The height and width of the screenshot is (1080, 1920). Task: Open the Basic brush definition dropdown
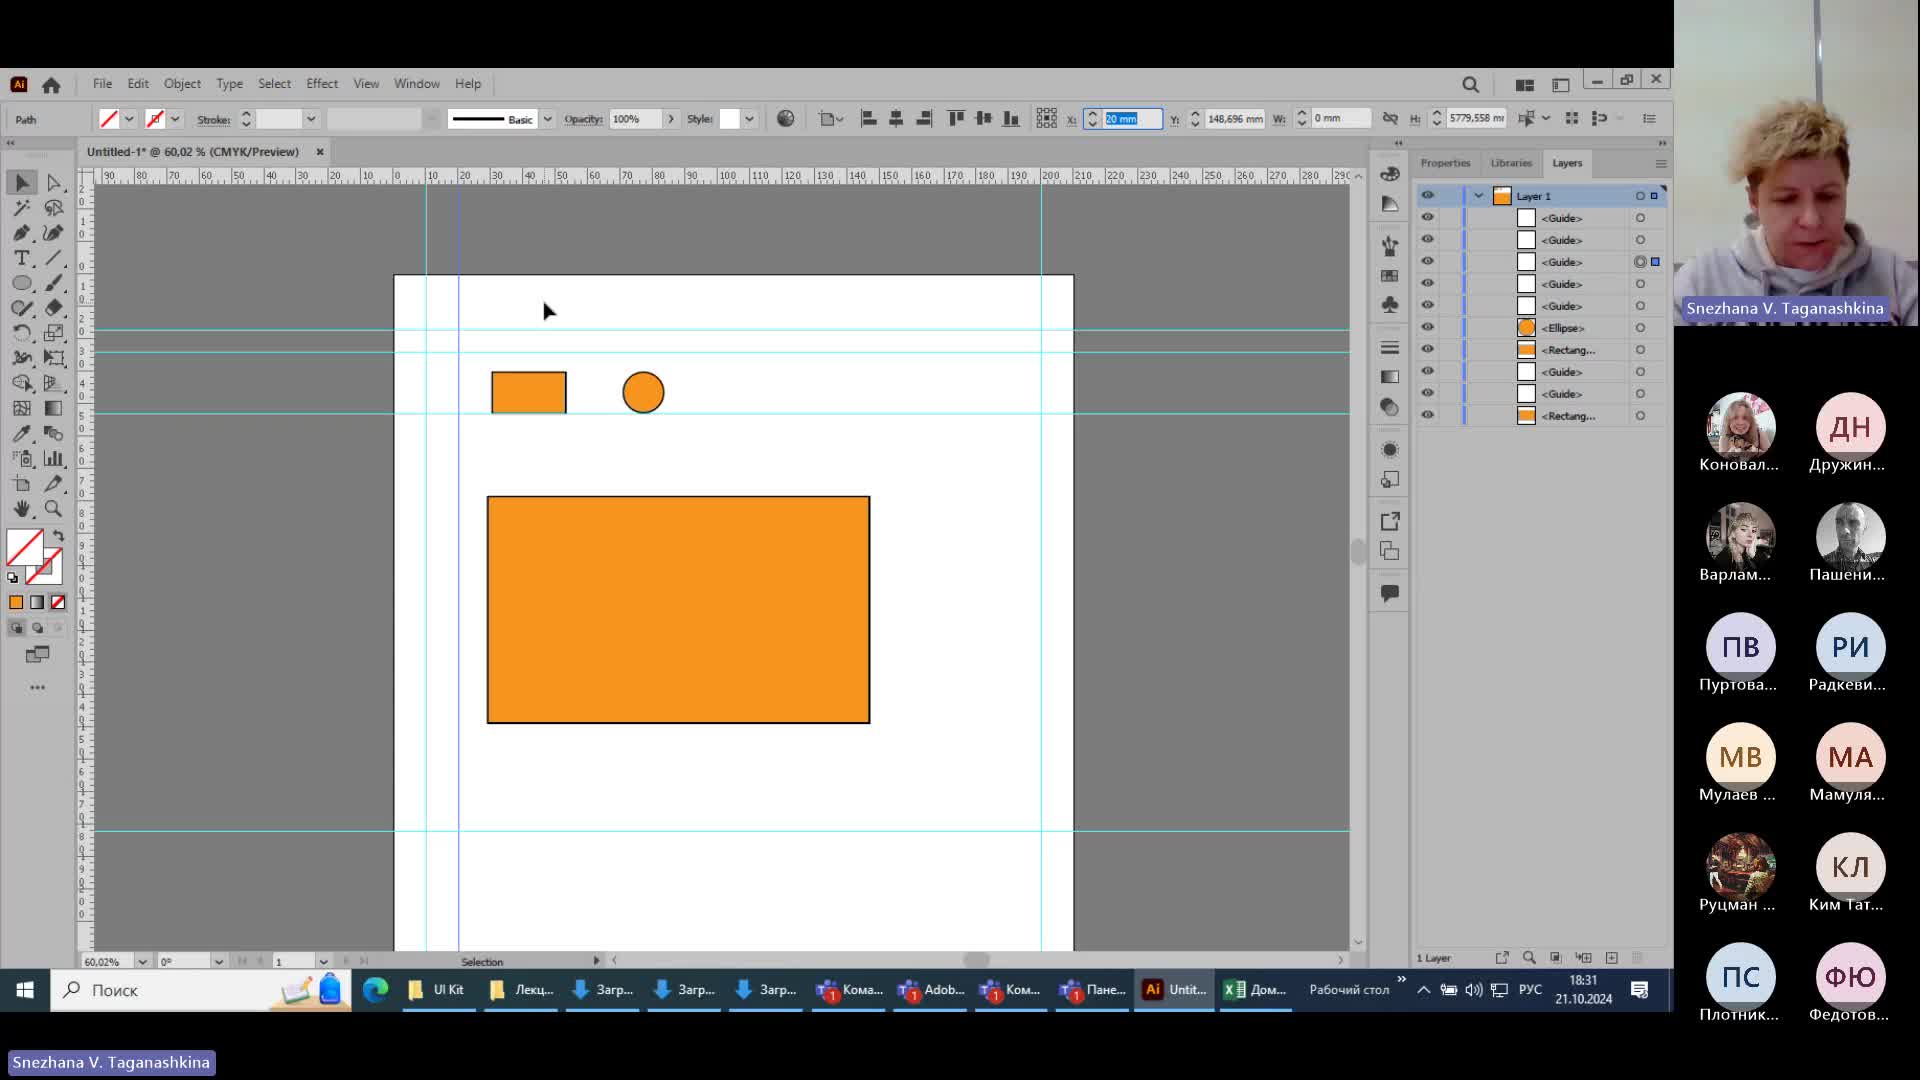pyautogui.click(x=547, y=119)
